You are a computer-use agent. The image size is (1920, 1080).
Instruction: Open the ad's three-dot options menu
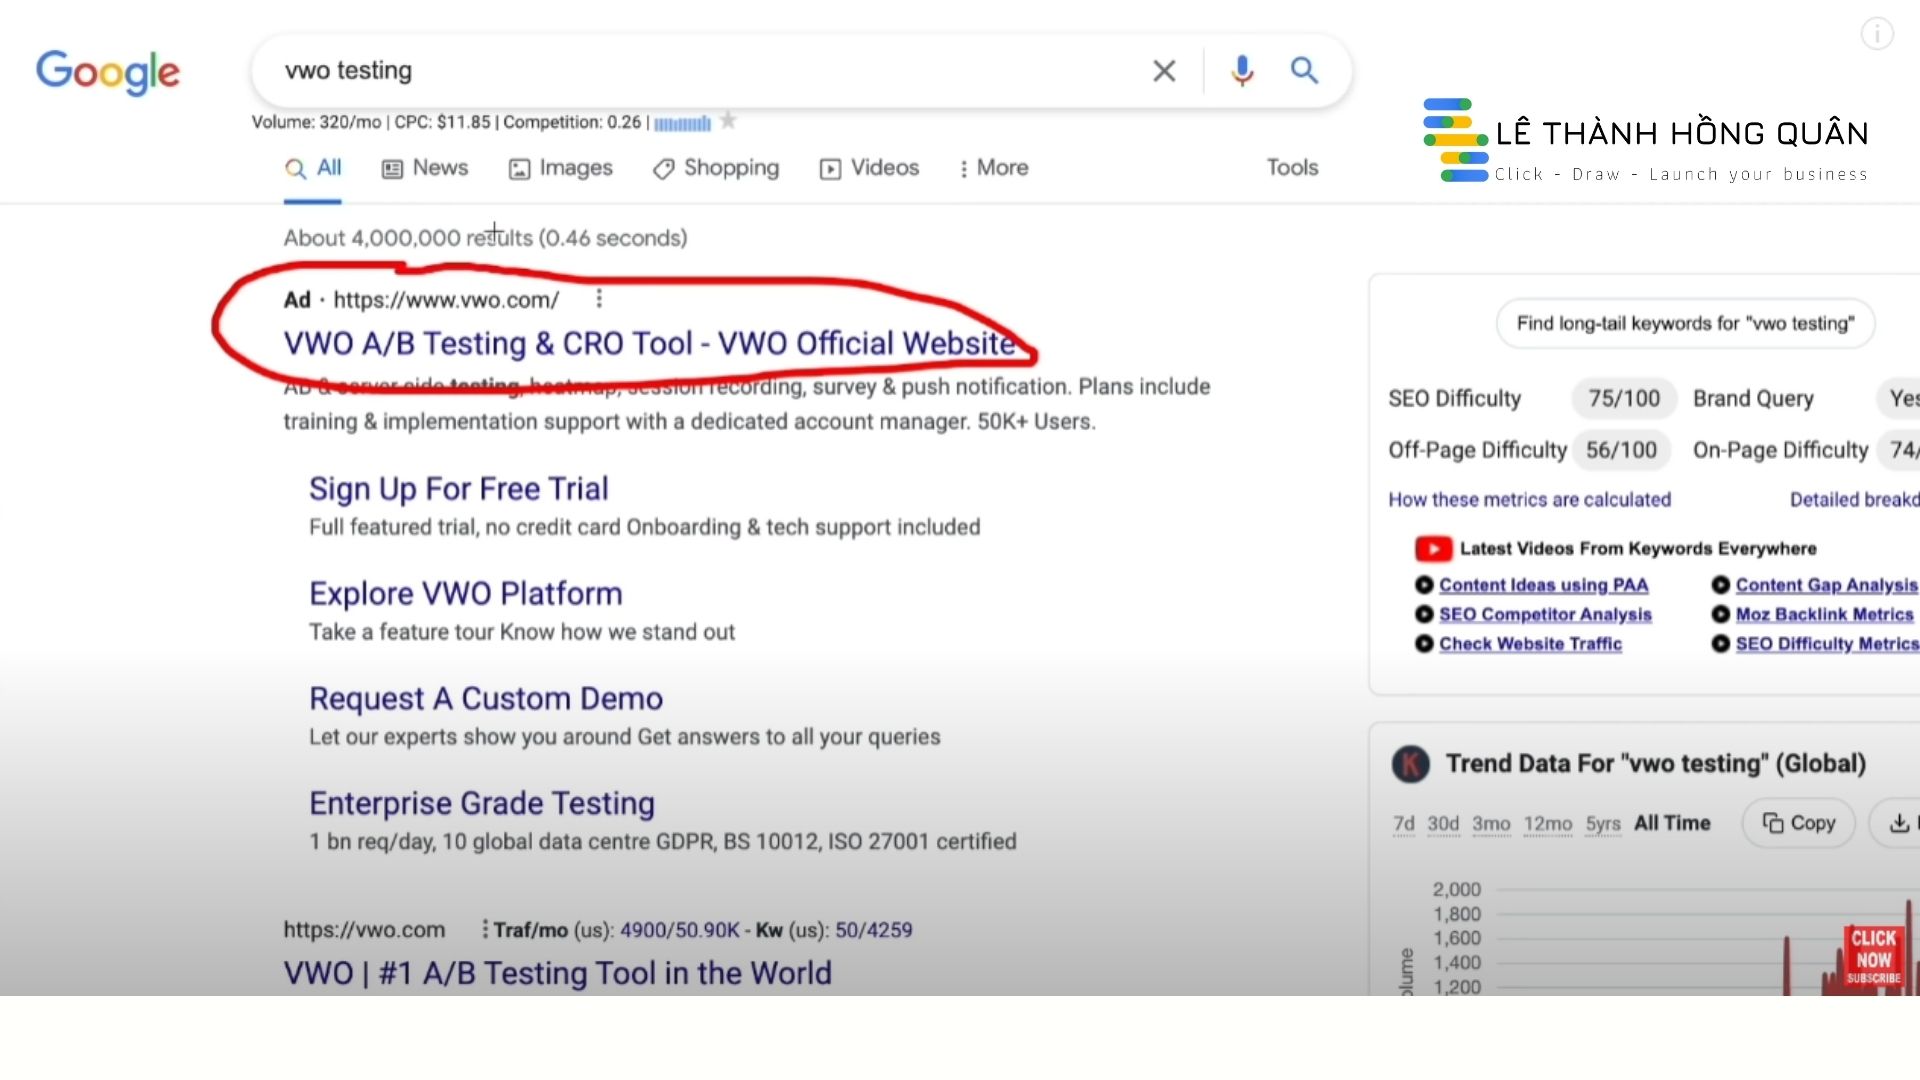[599, 299]
